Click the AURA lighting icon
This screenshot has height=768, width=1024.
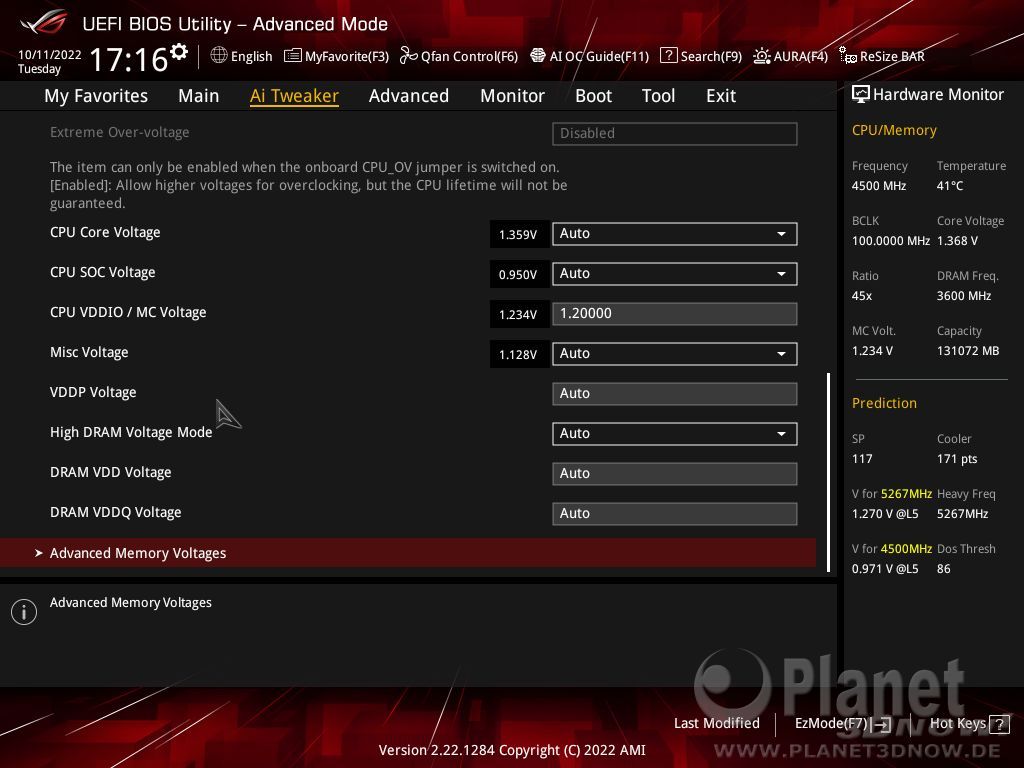tap(761, 56)
